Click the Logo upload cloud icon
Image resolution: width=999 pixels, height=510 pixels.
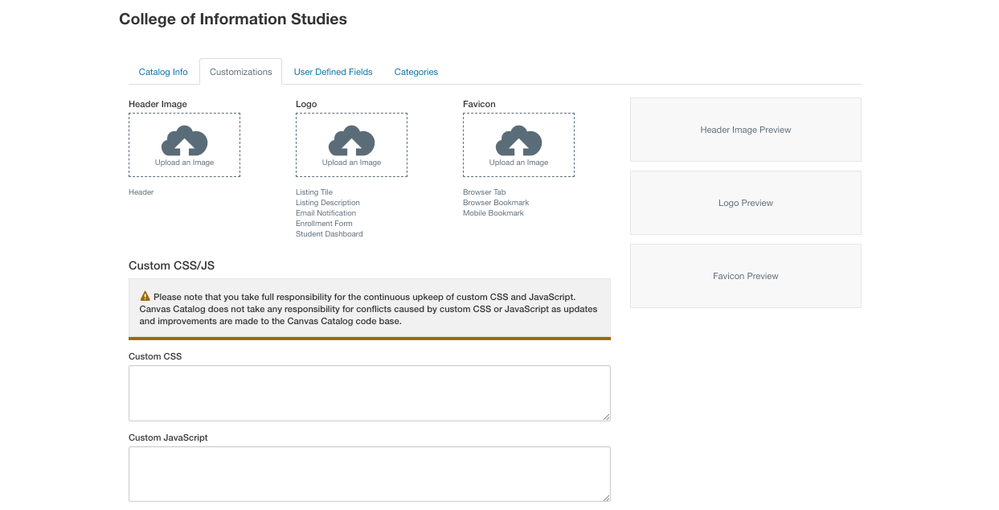[x=351, y=140]
